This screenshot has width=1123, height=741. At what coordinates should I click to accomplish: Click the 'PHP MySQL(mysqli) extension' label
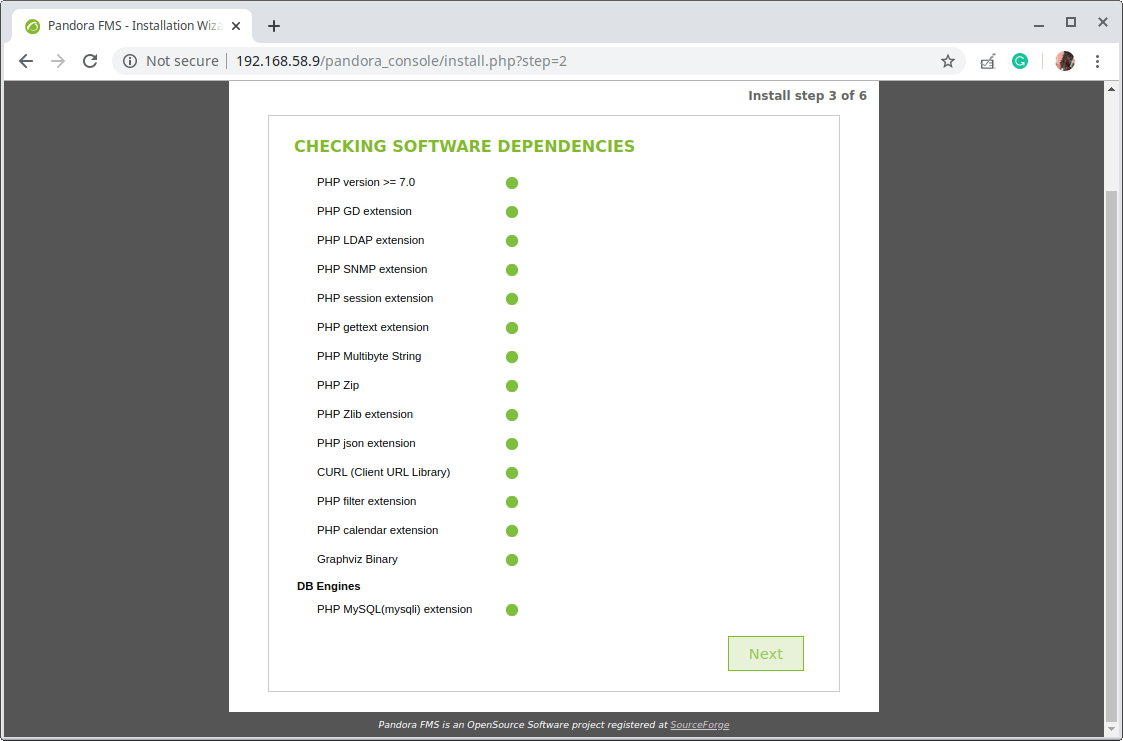pyautogui.click(x=394, y=609)
